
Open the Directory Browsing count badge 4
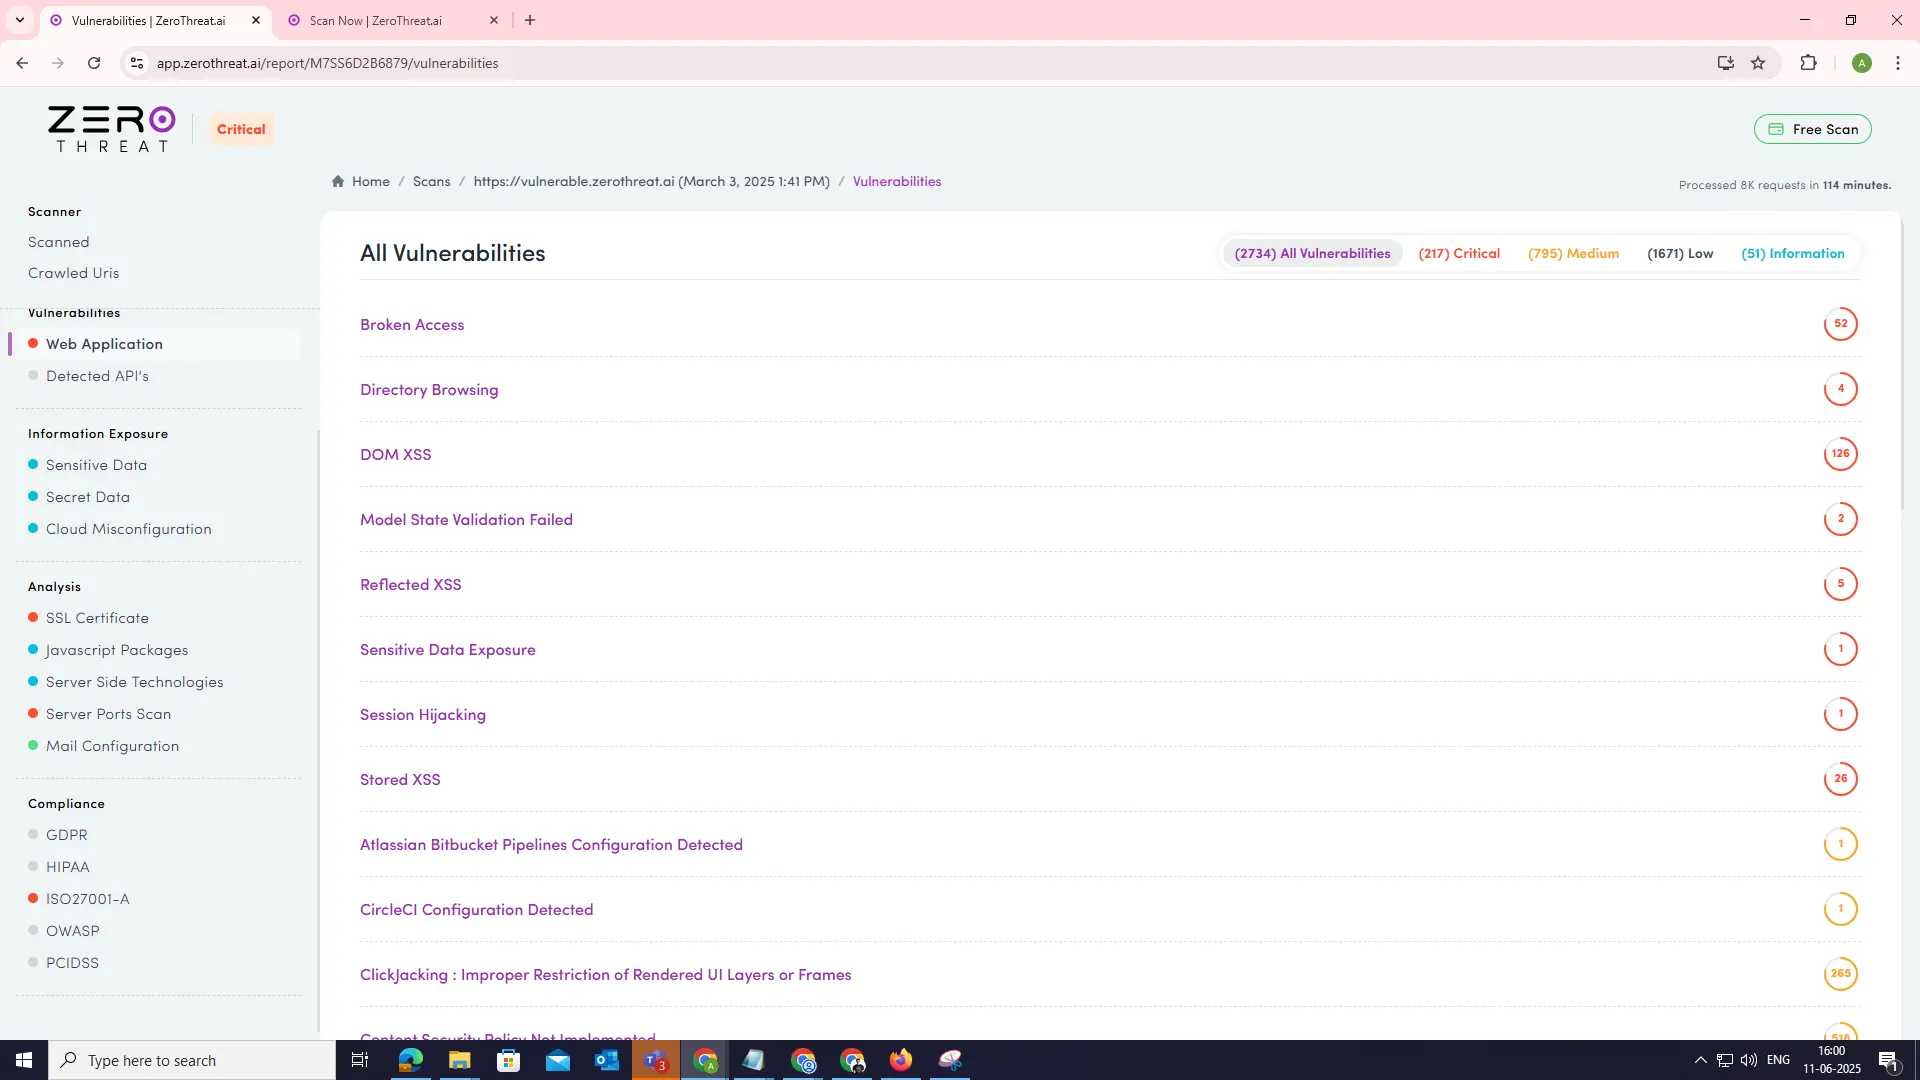click(x=1840, y=389)
